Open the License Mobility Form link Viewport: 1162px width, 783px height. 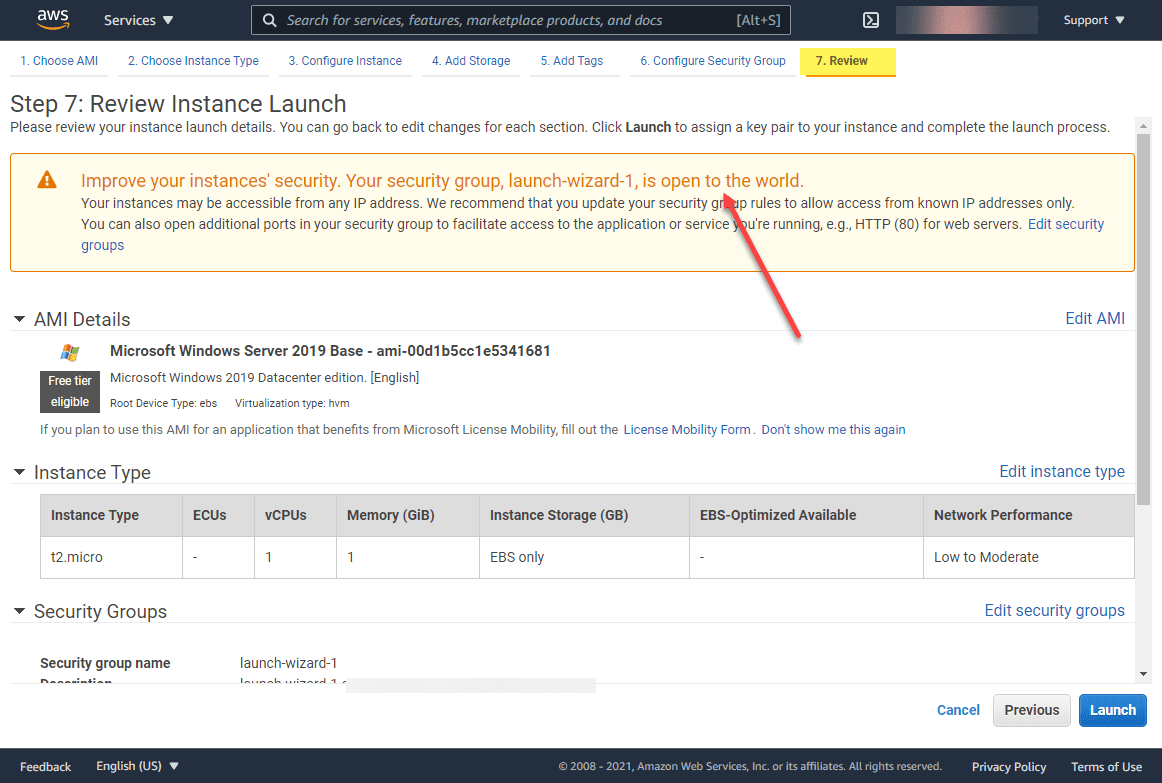[x=686, y=430]
